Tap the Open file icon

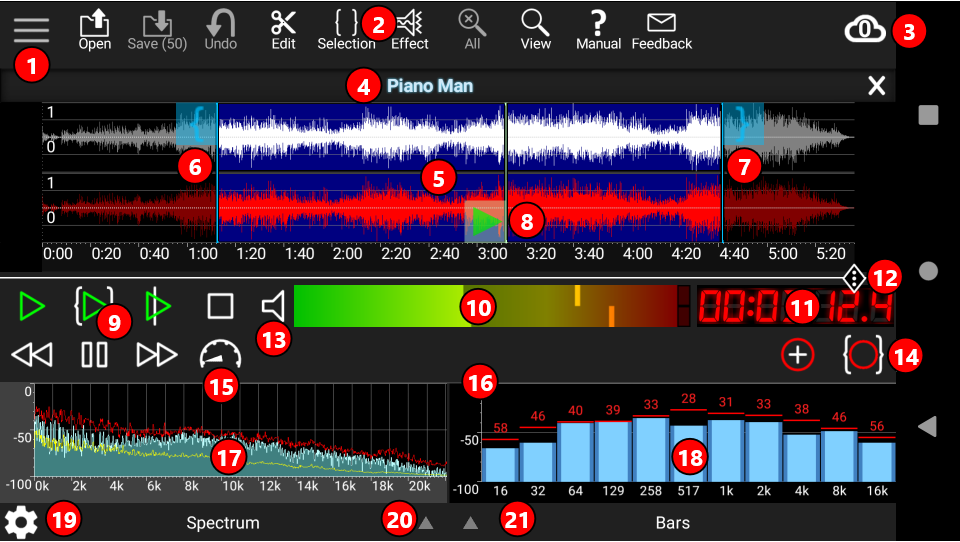tap(95, 29)
